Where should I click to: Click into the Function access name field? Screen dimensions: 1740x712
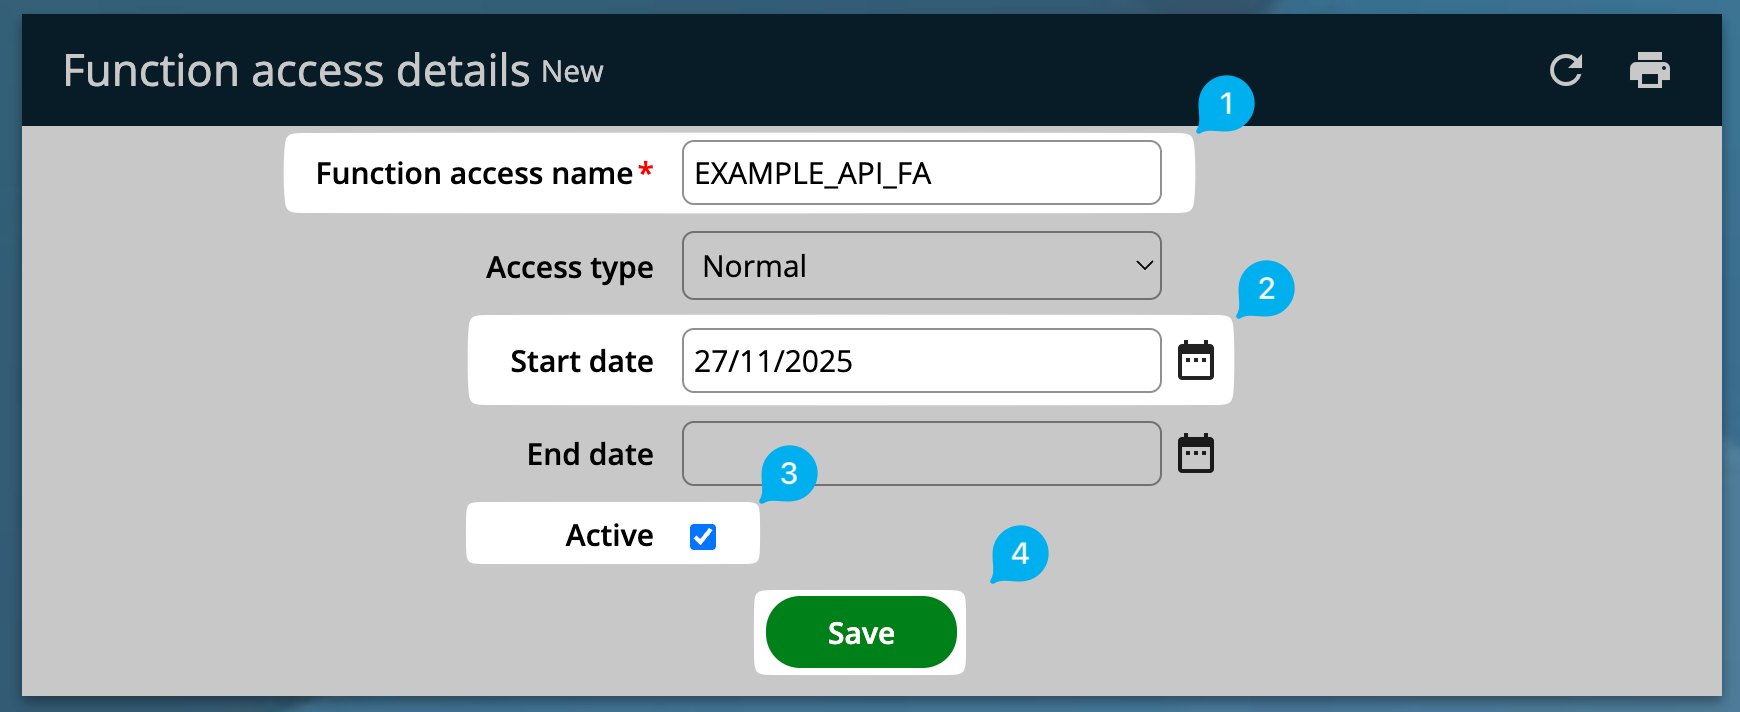point(920,173)
